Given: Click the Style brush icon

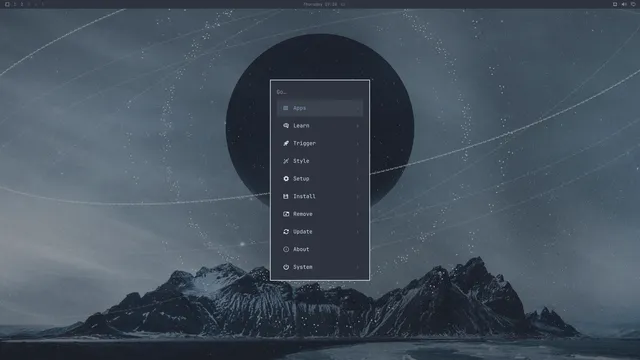Looking at the screenshot, I should click(286, 161).
